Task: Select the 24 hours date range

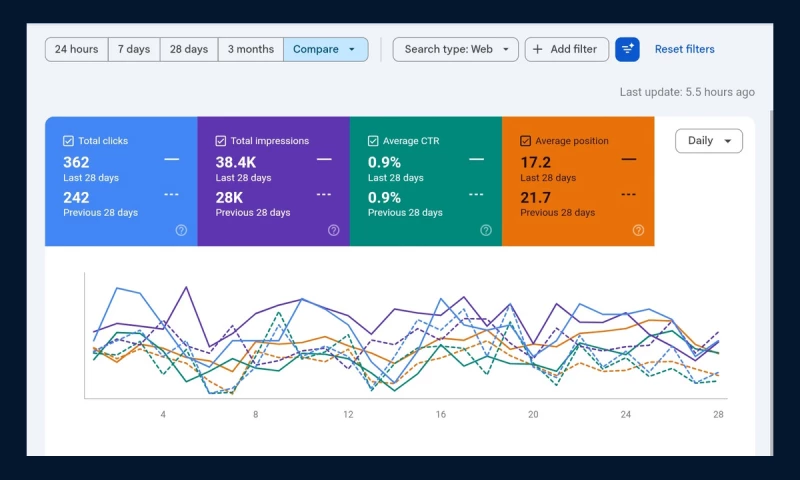Action: pyautogui.click(x=77, y=49)
